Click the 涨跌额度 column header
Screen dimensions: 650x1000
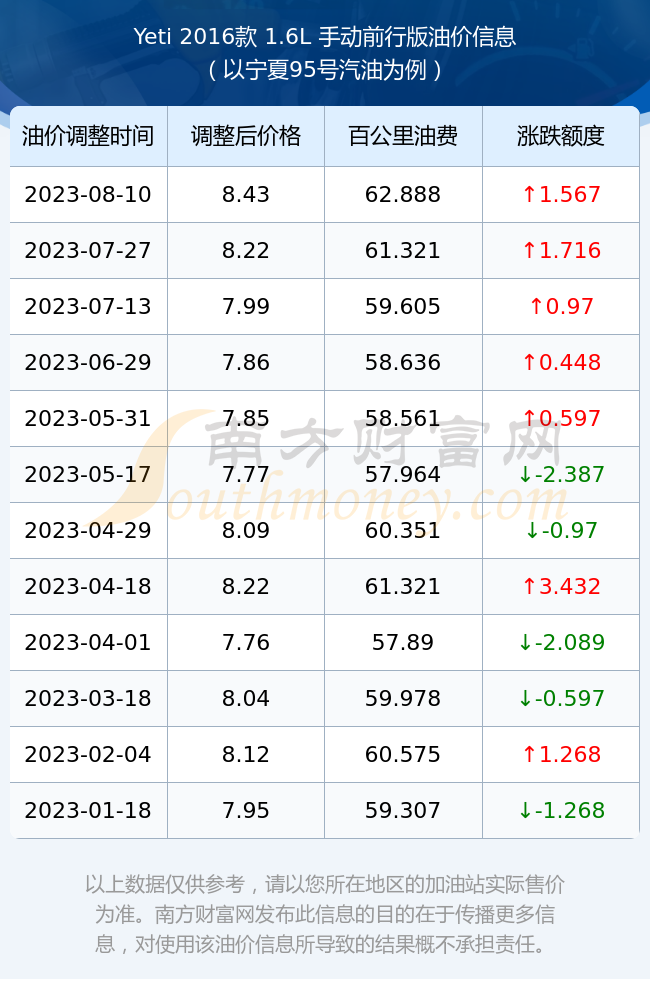(x=561, y=136)
